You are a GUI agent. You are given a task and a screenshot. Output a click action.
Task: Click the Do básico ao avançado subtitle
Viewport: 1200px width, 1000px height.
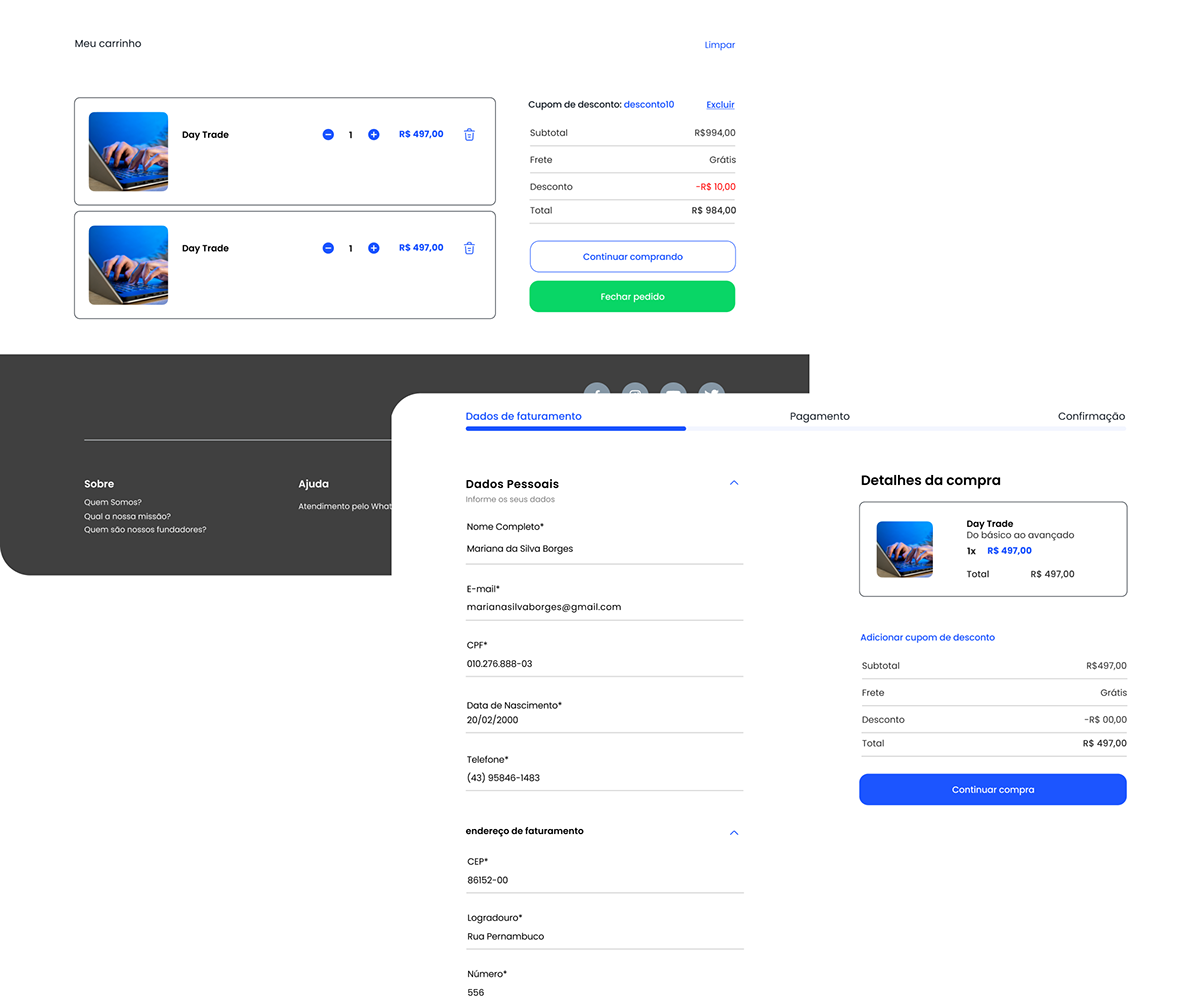1020,536
